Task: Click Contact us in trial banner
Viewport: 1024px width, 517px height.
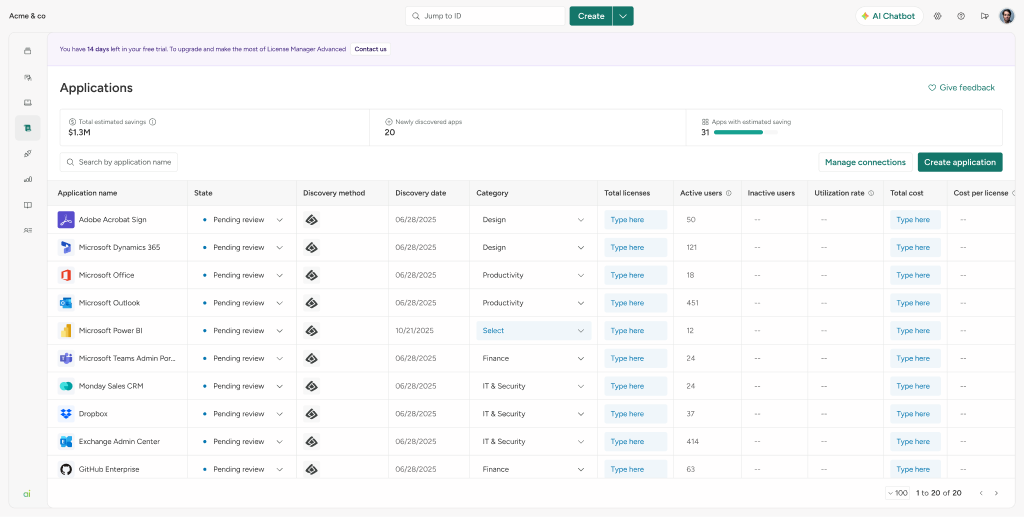Action: point(370,49)
